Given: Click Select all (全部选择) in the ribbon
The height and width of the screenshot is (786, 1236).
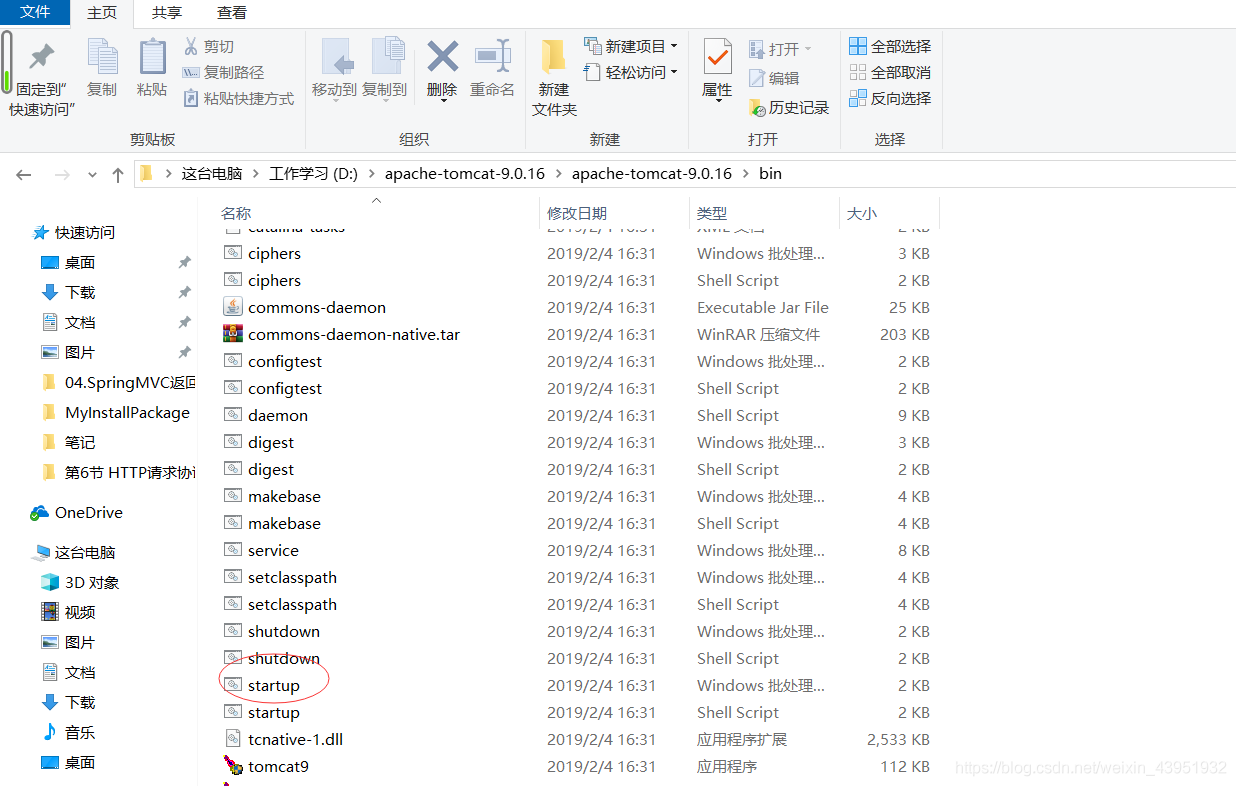Looking at the screenshot, I should (x=890, y=46).
